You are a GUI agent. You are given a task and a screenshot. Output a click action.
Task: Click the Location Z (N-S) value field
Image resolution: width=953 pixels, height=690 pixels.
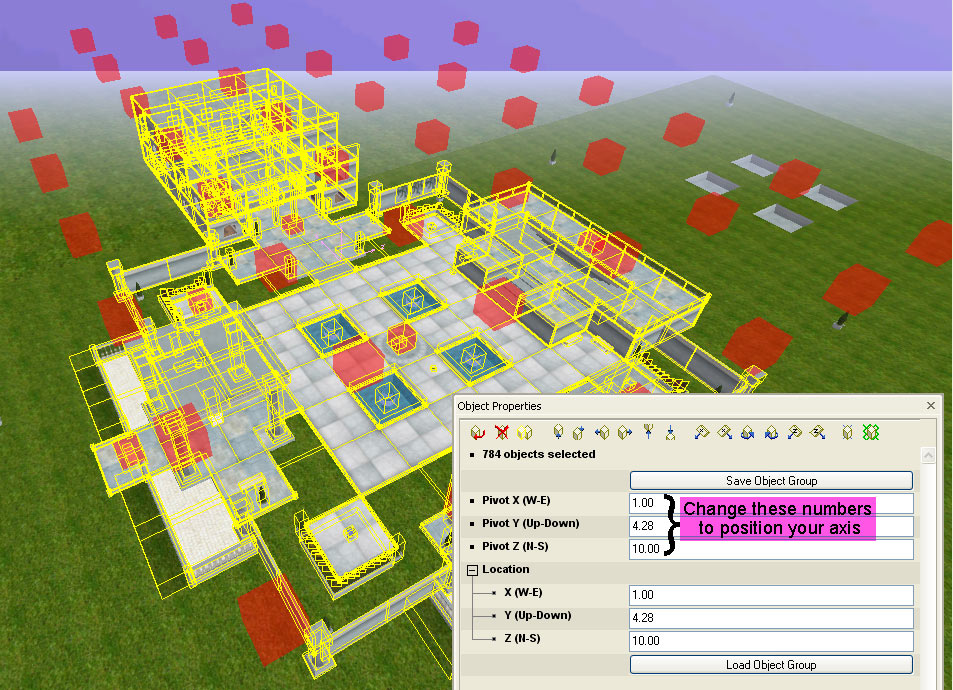771,641
